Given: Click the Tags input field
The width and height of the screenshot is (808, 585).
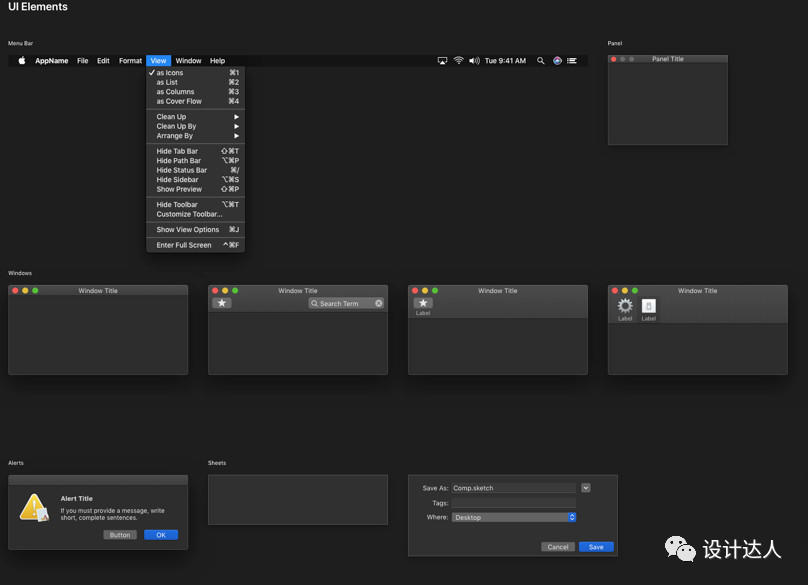Looking at the screenshot, I should tap(514, 503).
